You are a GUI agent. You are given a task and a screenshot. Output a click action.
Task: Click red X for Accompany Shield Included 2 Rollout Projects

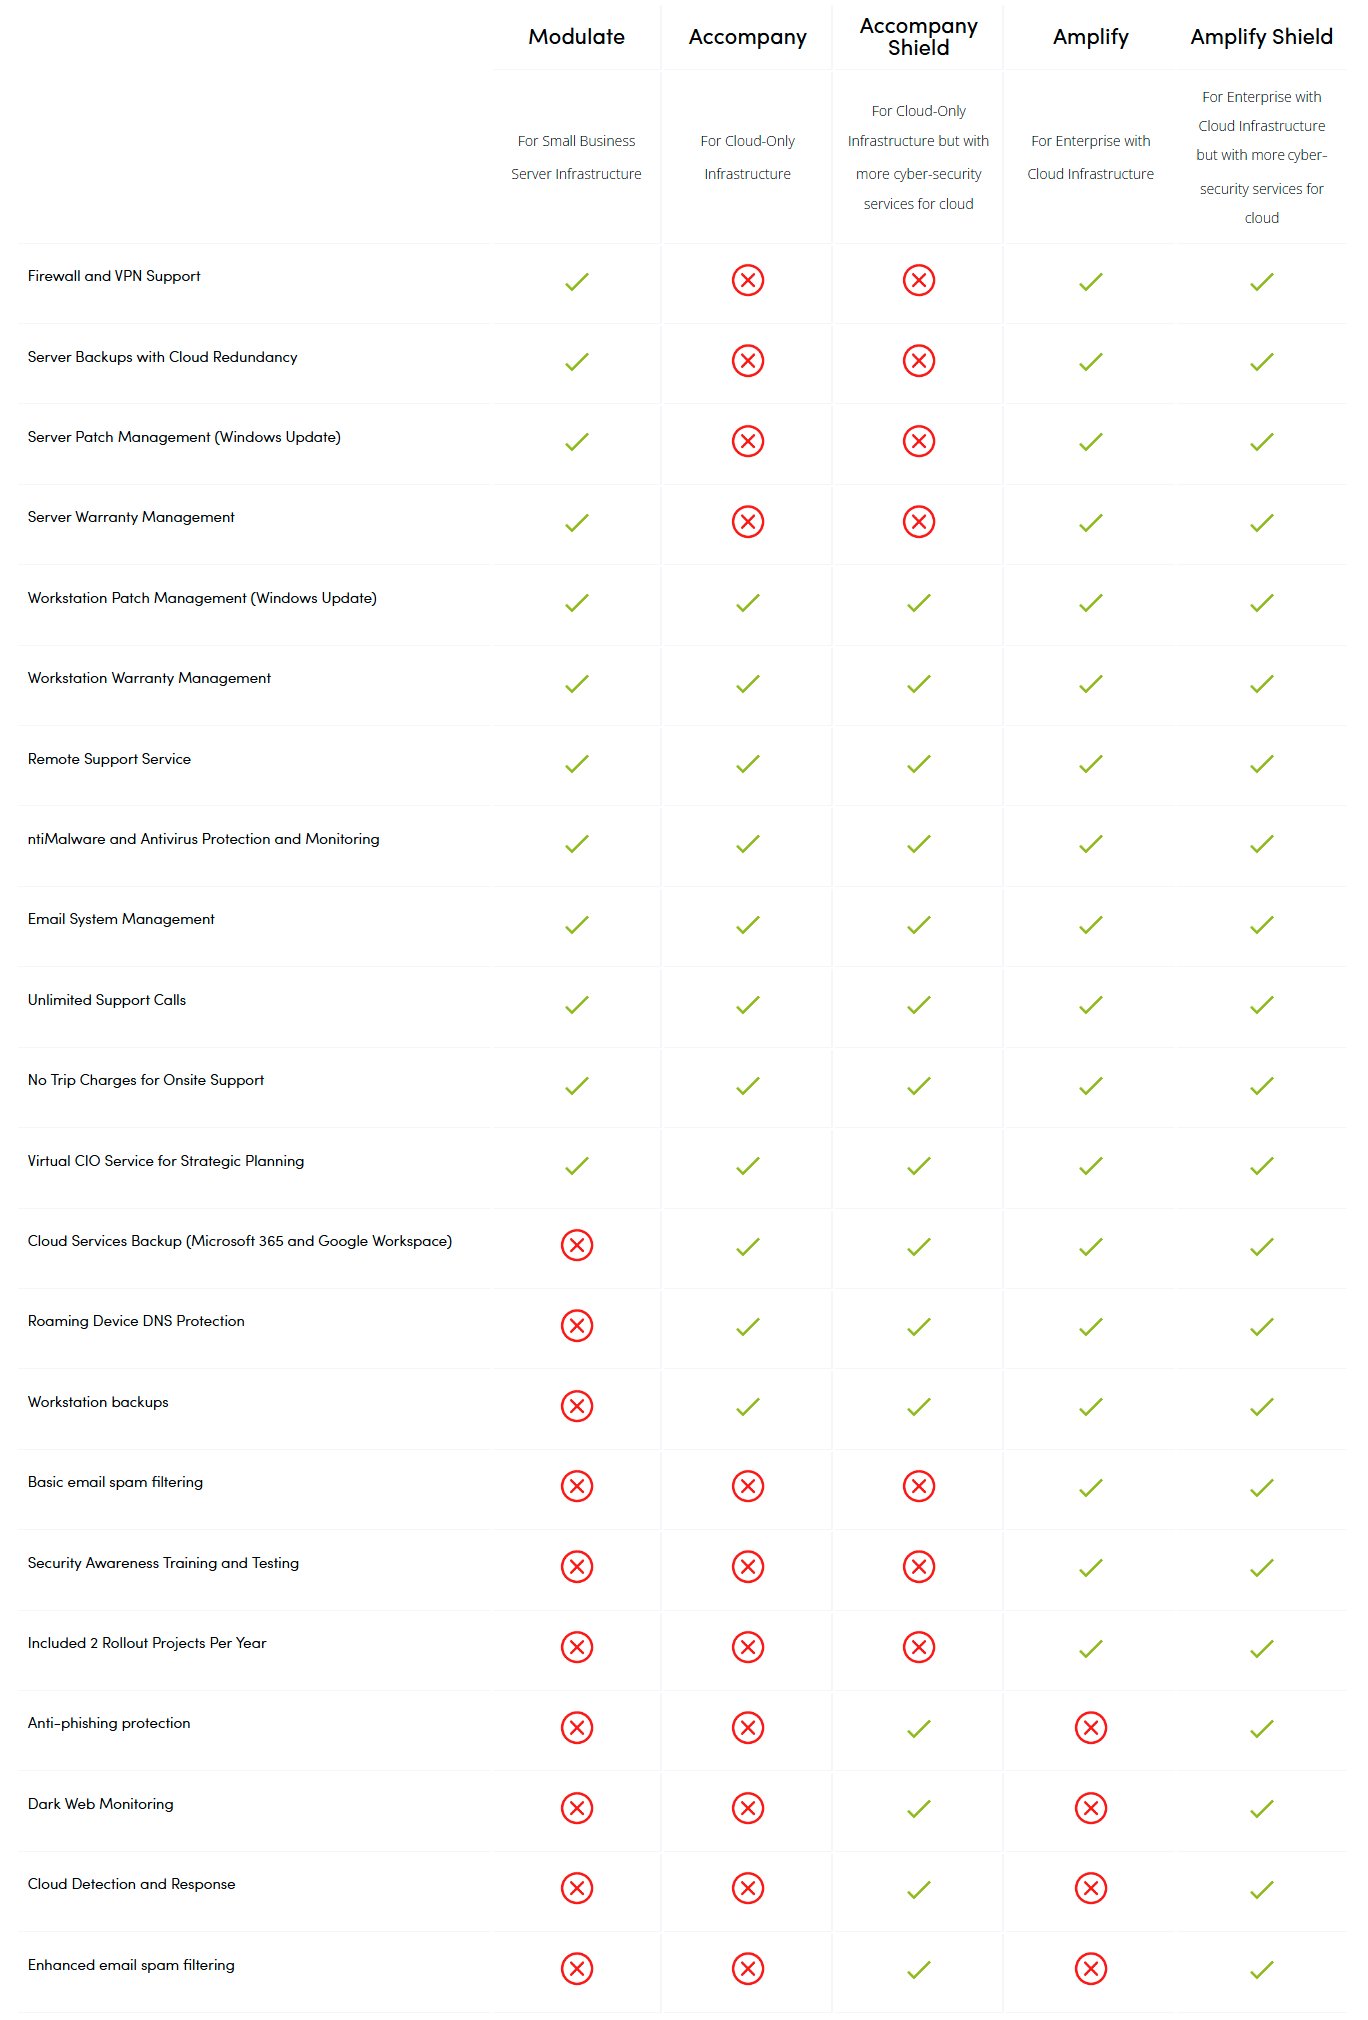coord(918,1647)
